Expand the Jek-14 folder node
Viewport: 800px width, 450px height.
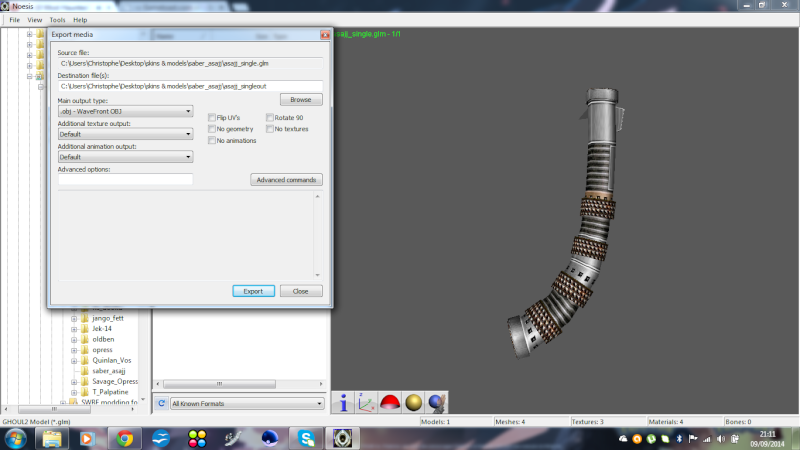[74, 329]
